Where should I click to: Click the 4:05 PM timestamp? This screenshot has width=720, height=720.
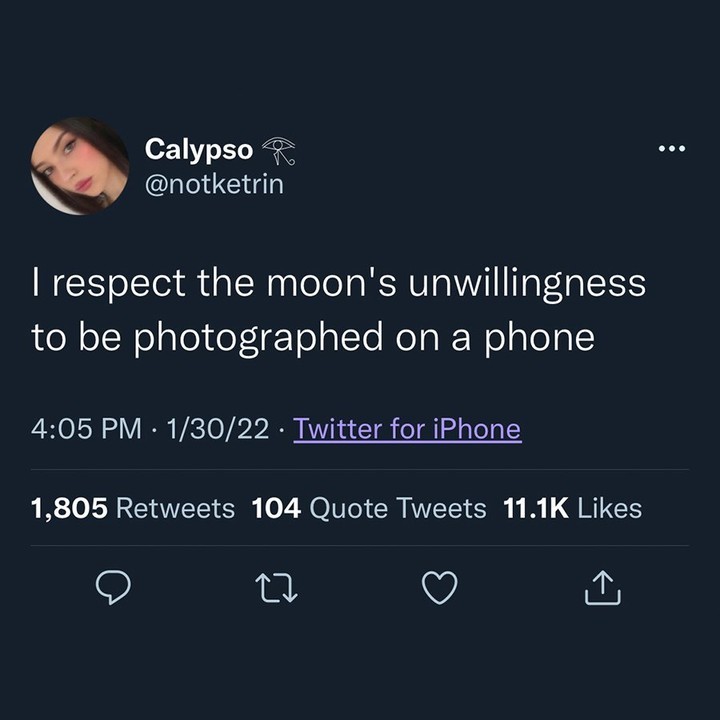pos(86,429)
